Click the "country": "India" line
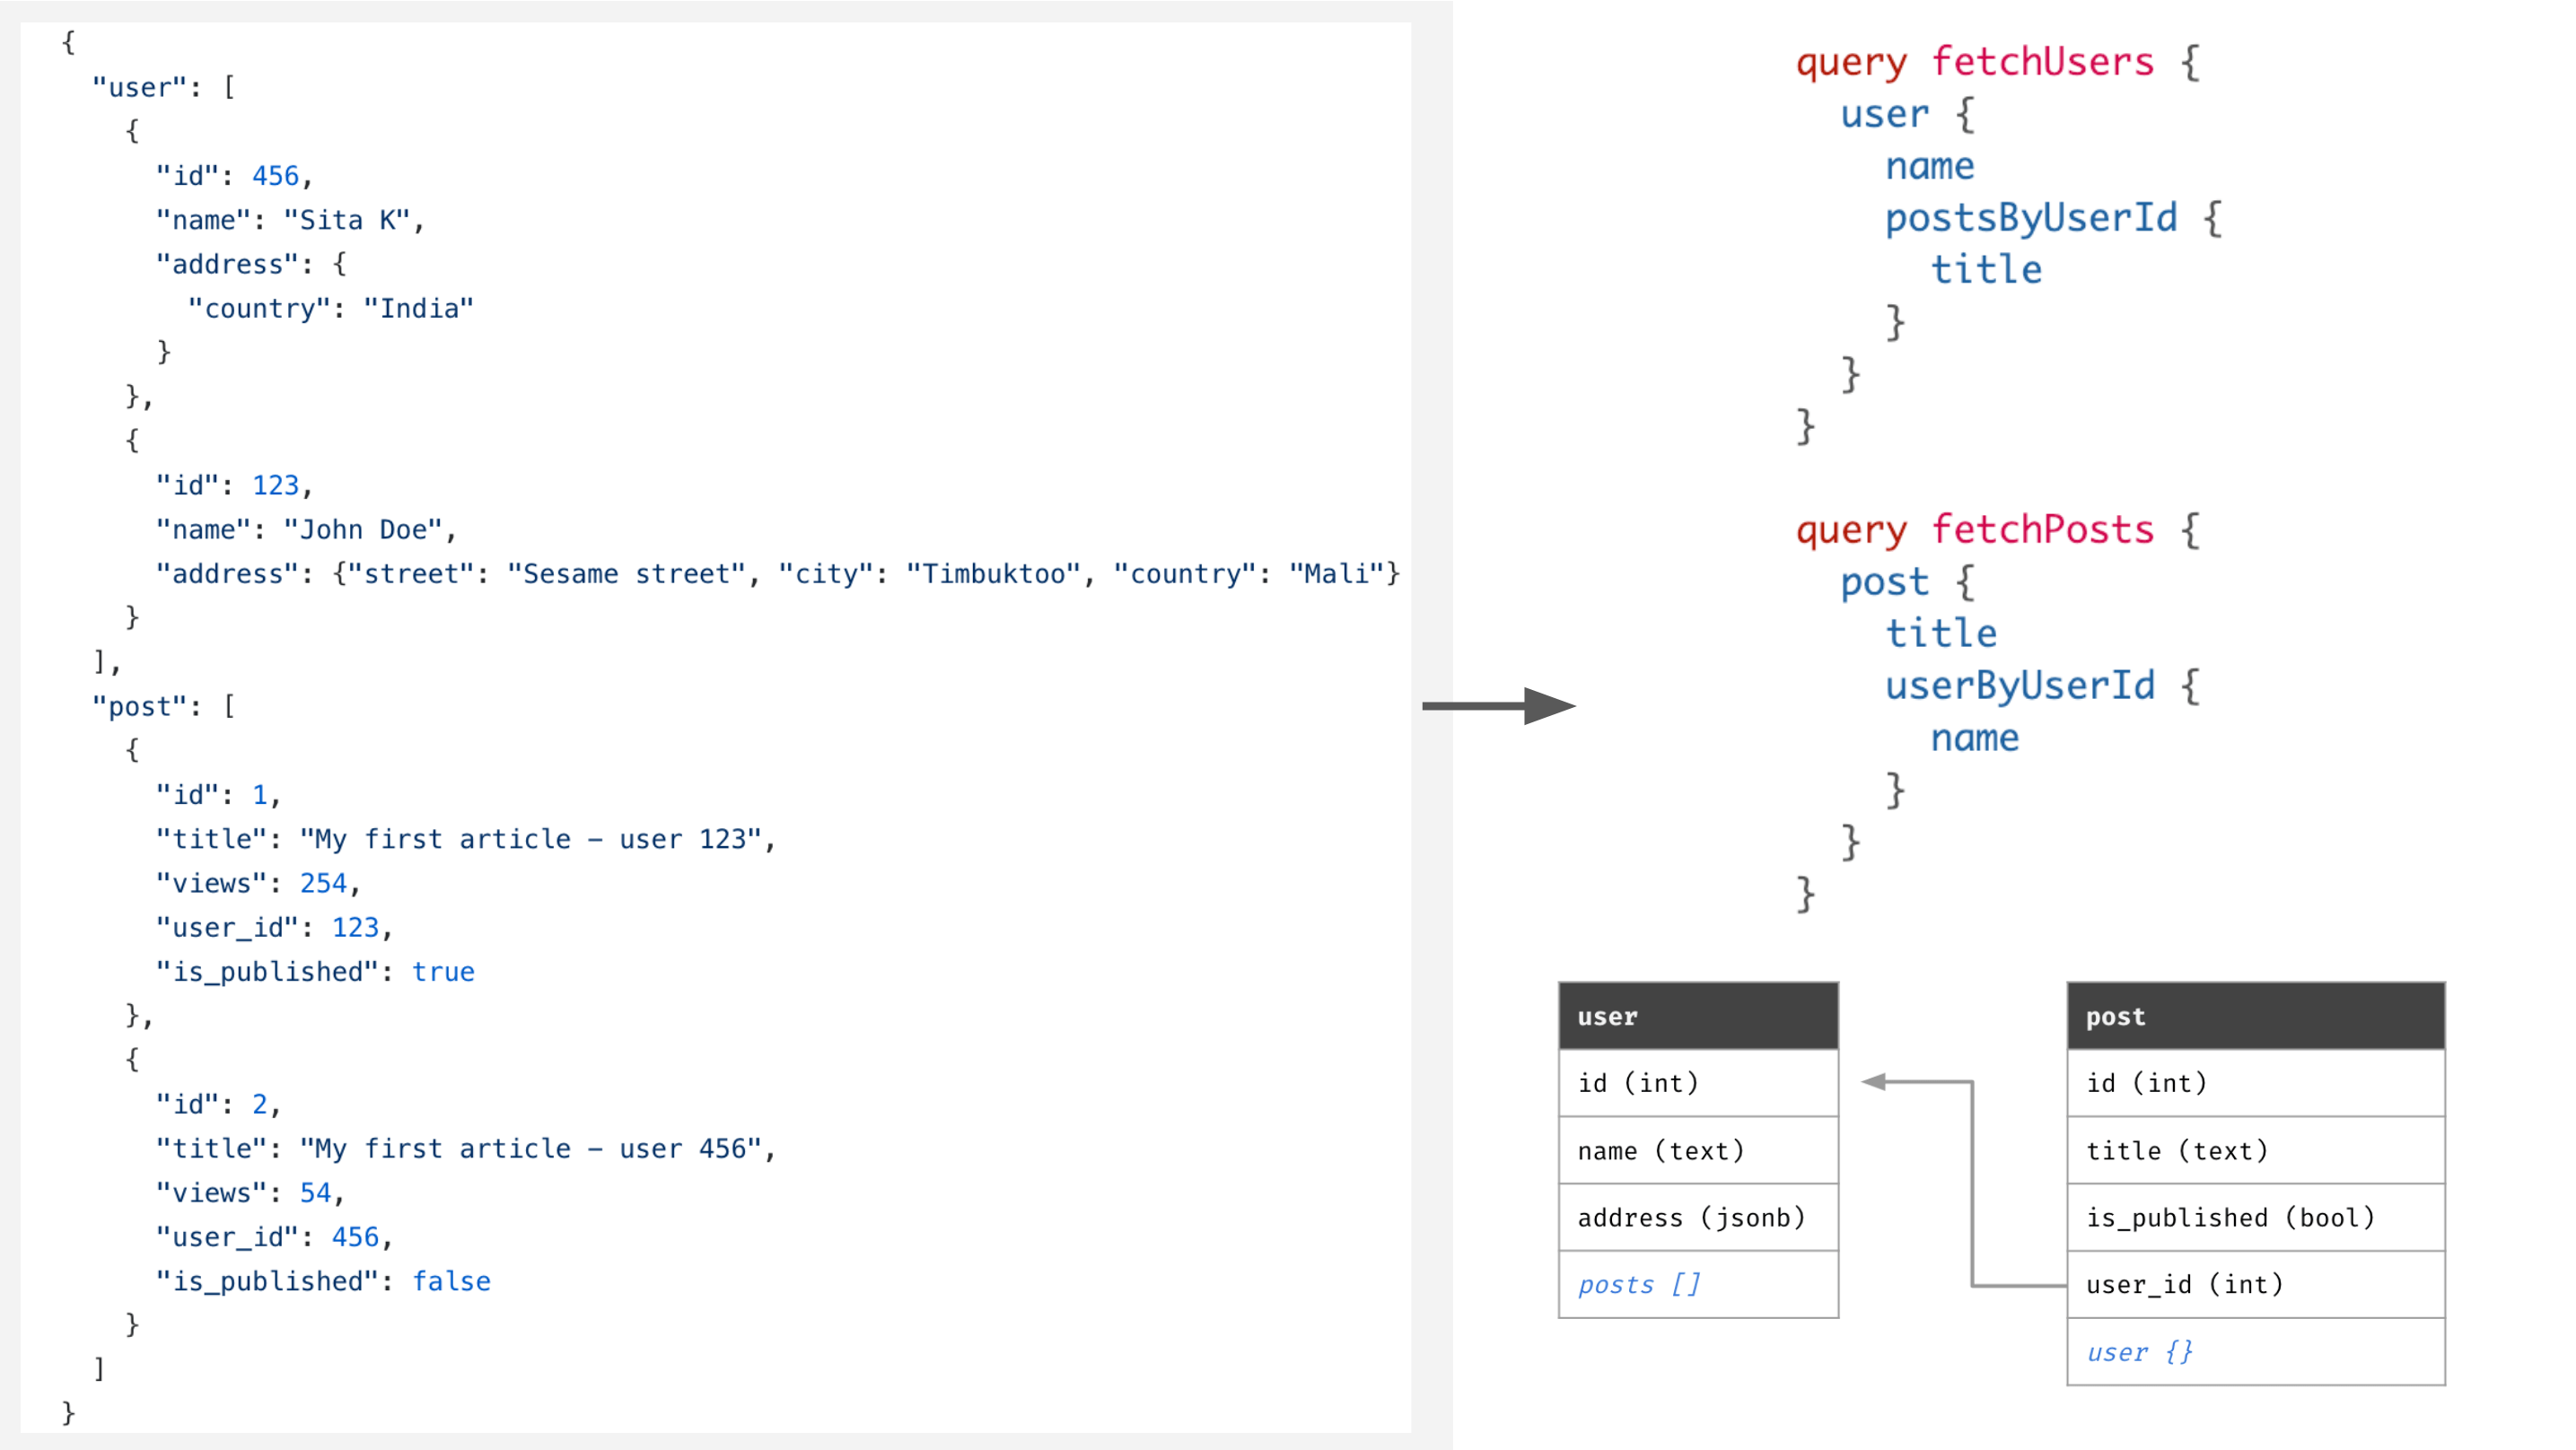This screenshot has height=1450, width=2576. click(x=330, y=308)
